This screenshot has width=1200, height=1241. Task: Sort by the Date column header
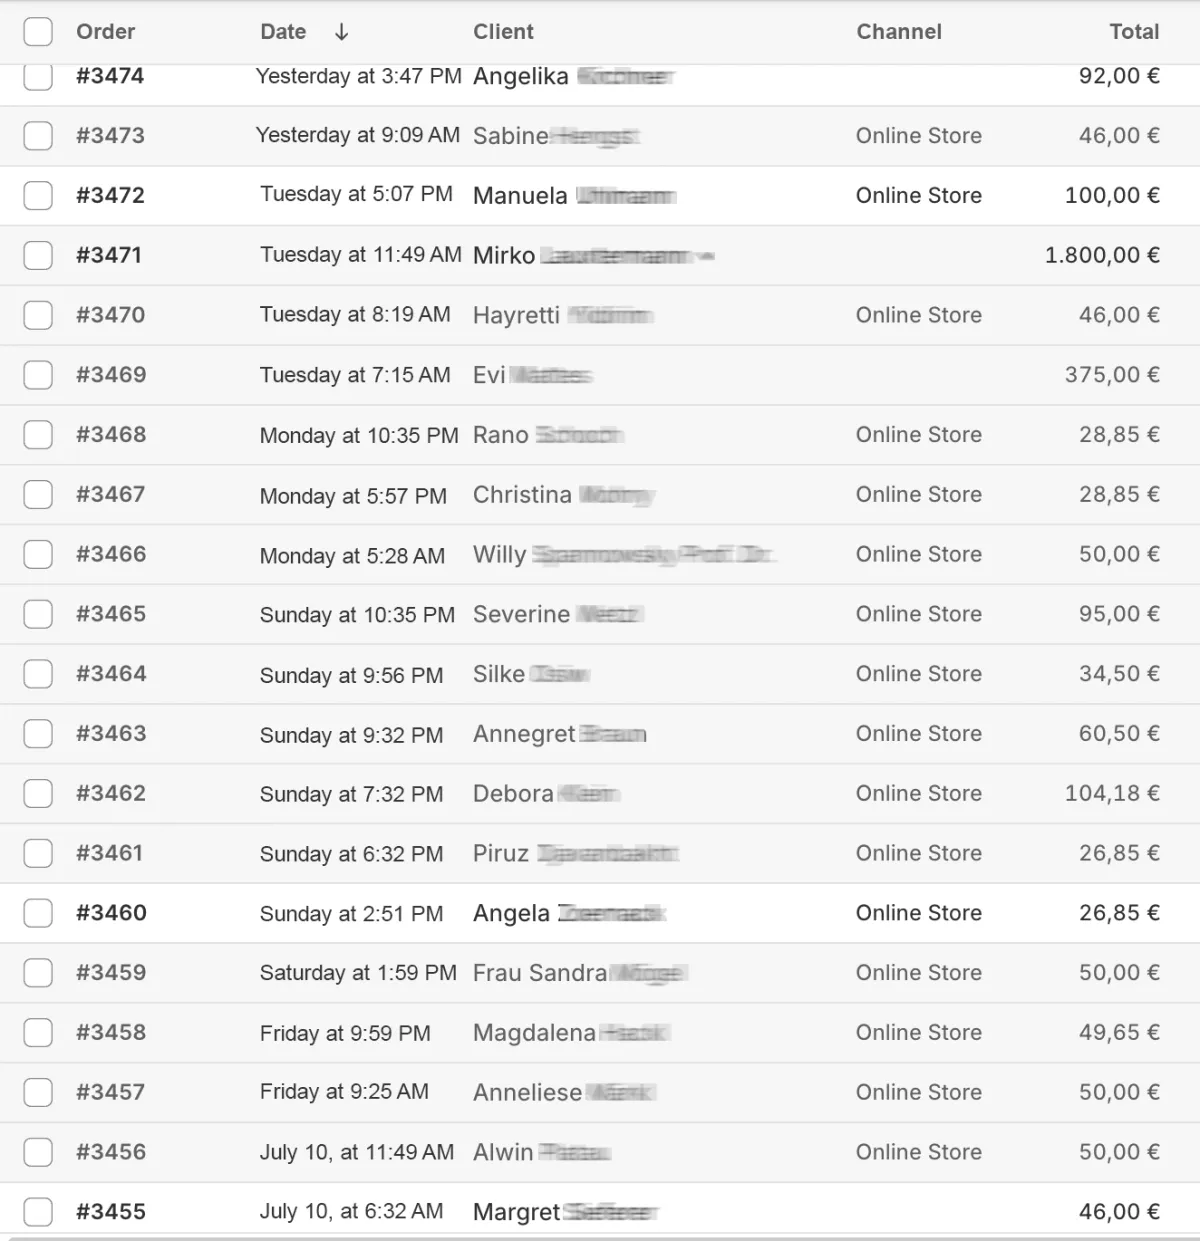pos(283,32)
